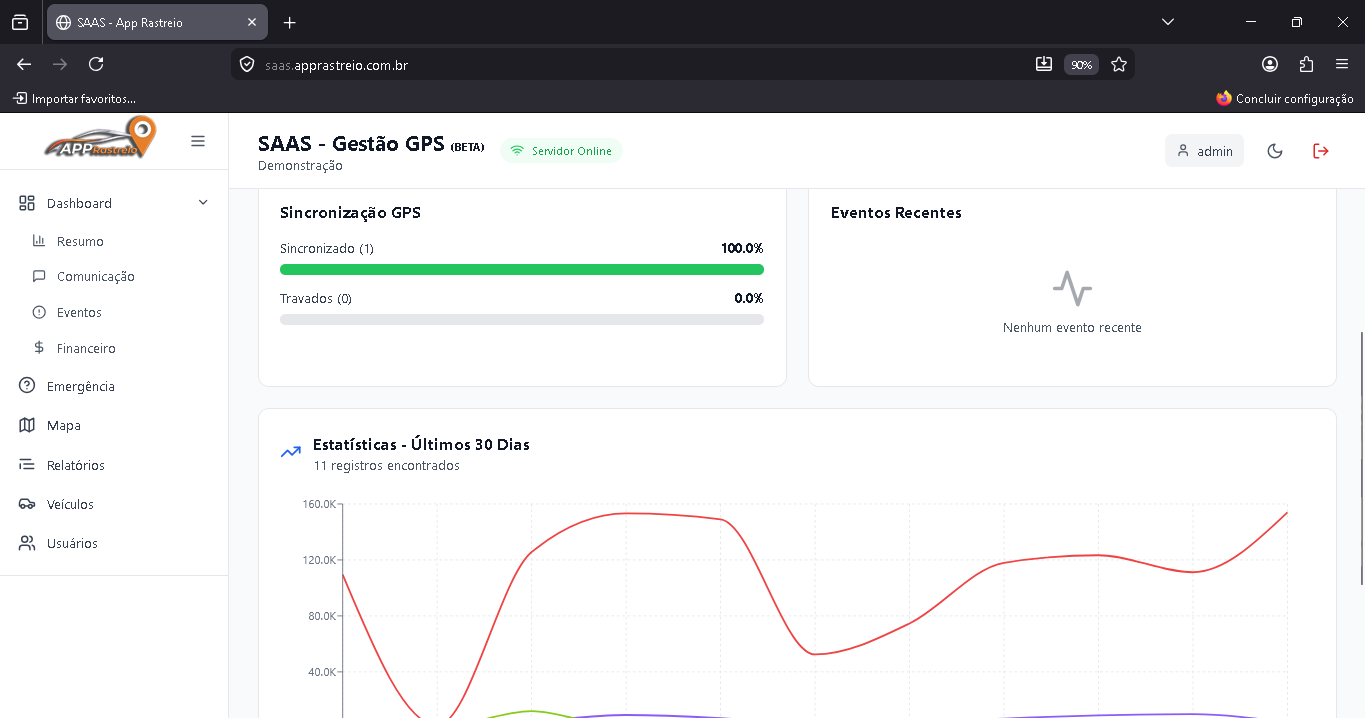Click the gray Travados progress bar
Screen dimensions: 1365x718
[x=522, y=319]
